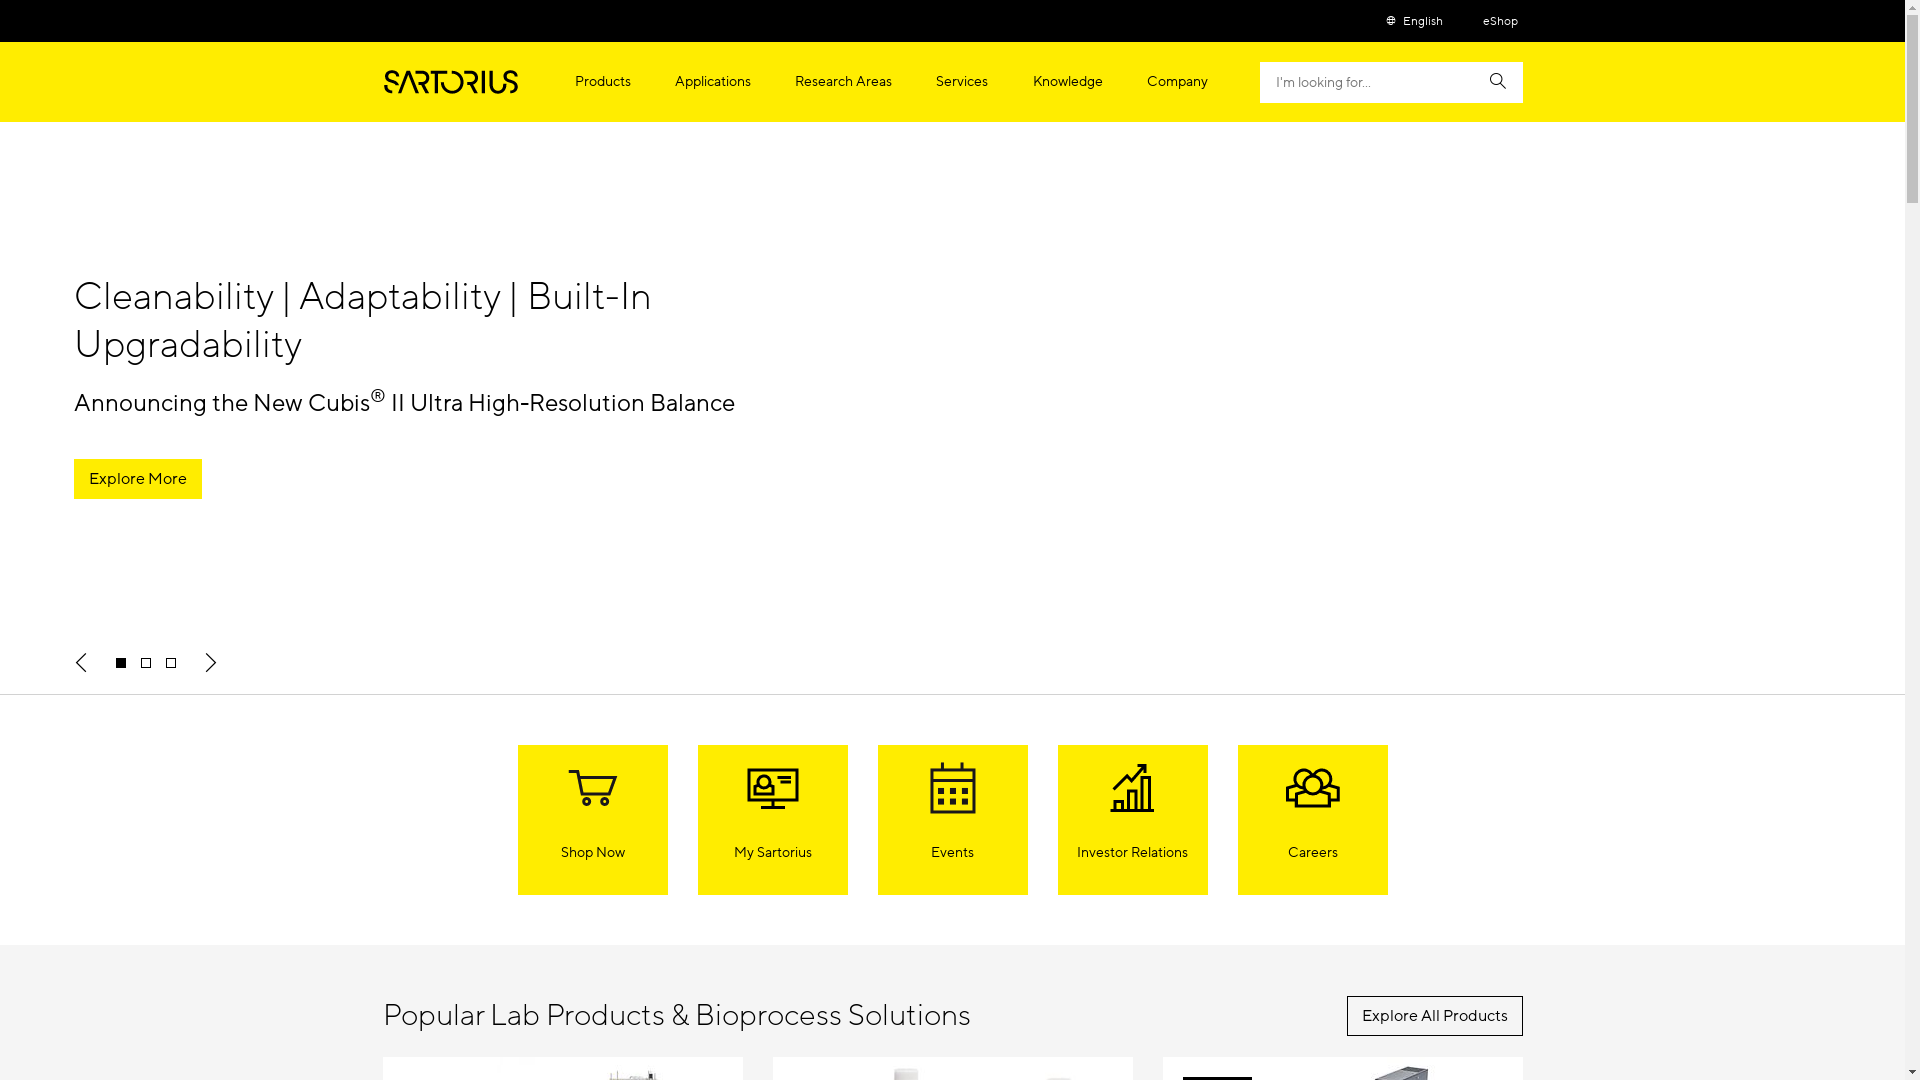Click the Sartorius logo

click(x=450, y=82)
